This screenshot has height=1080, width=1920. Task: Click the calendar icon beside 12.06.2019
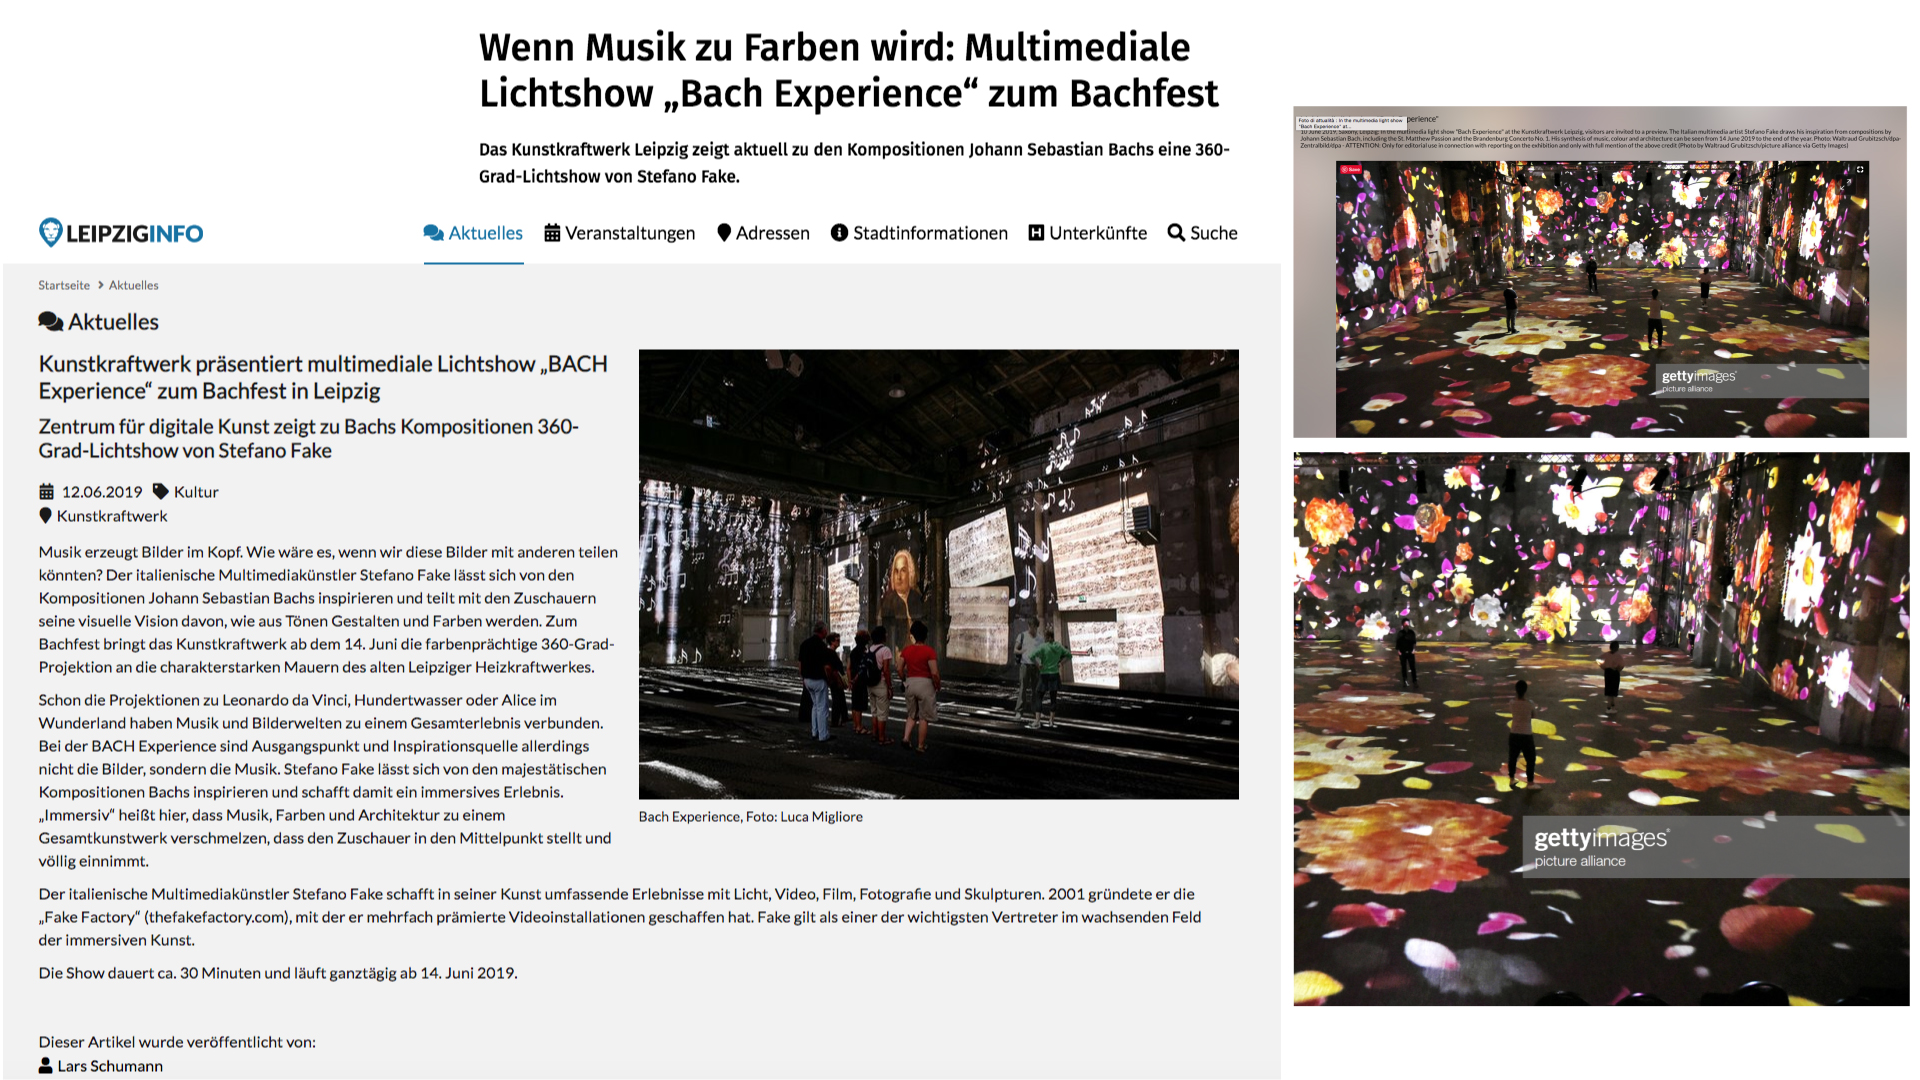click(46, 492)
